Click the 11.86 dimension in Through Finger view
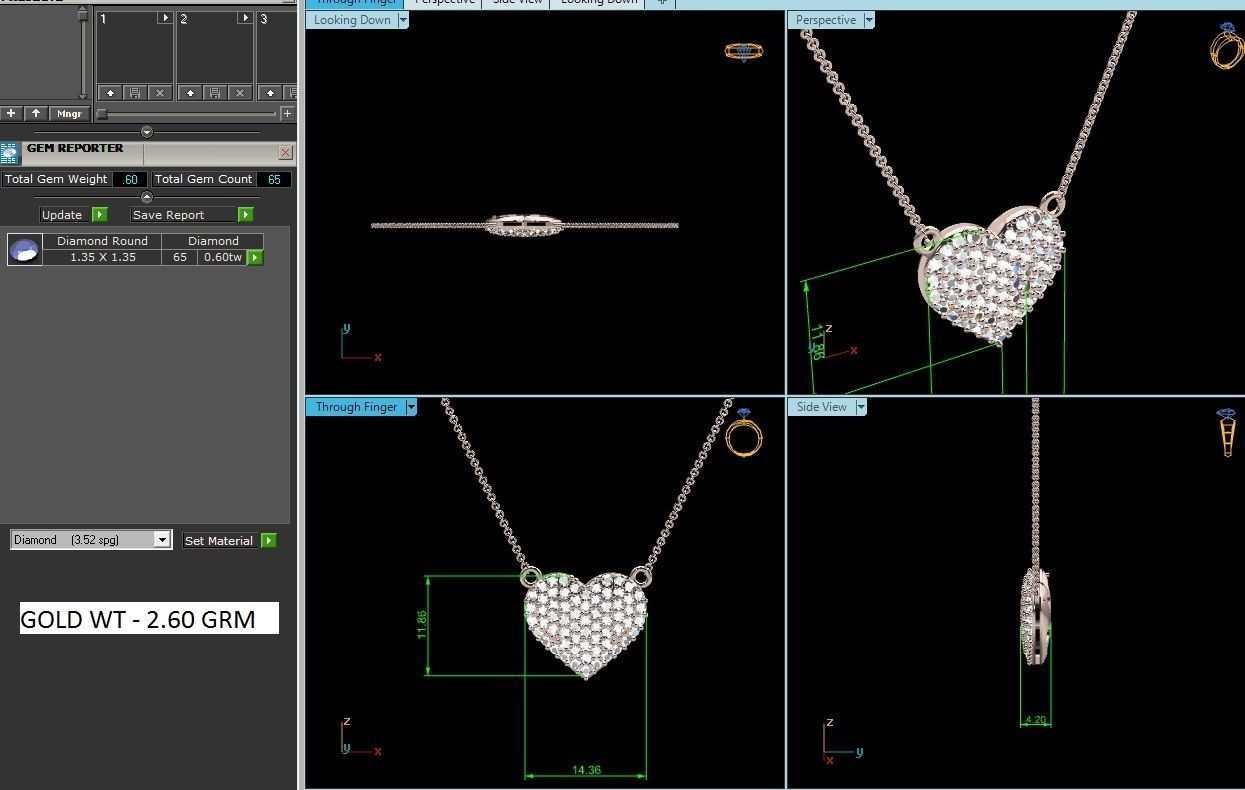Viewport: 1245px width, 790px height. pos(423,625)
